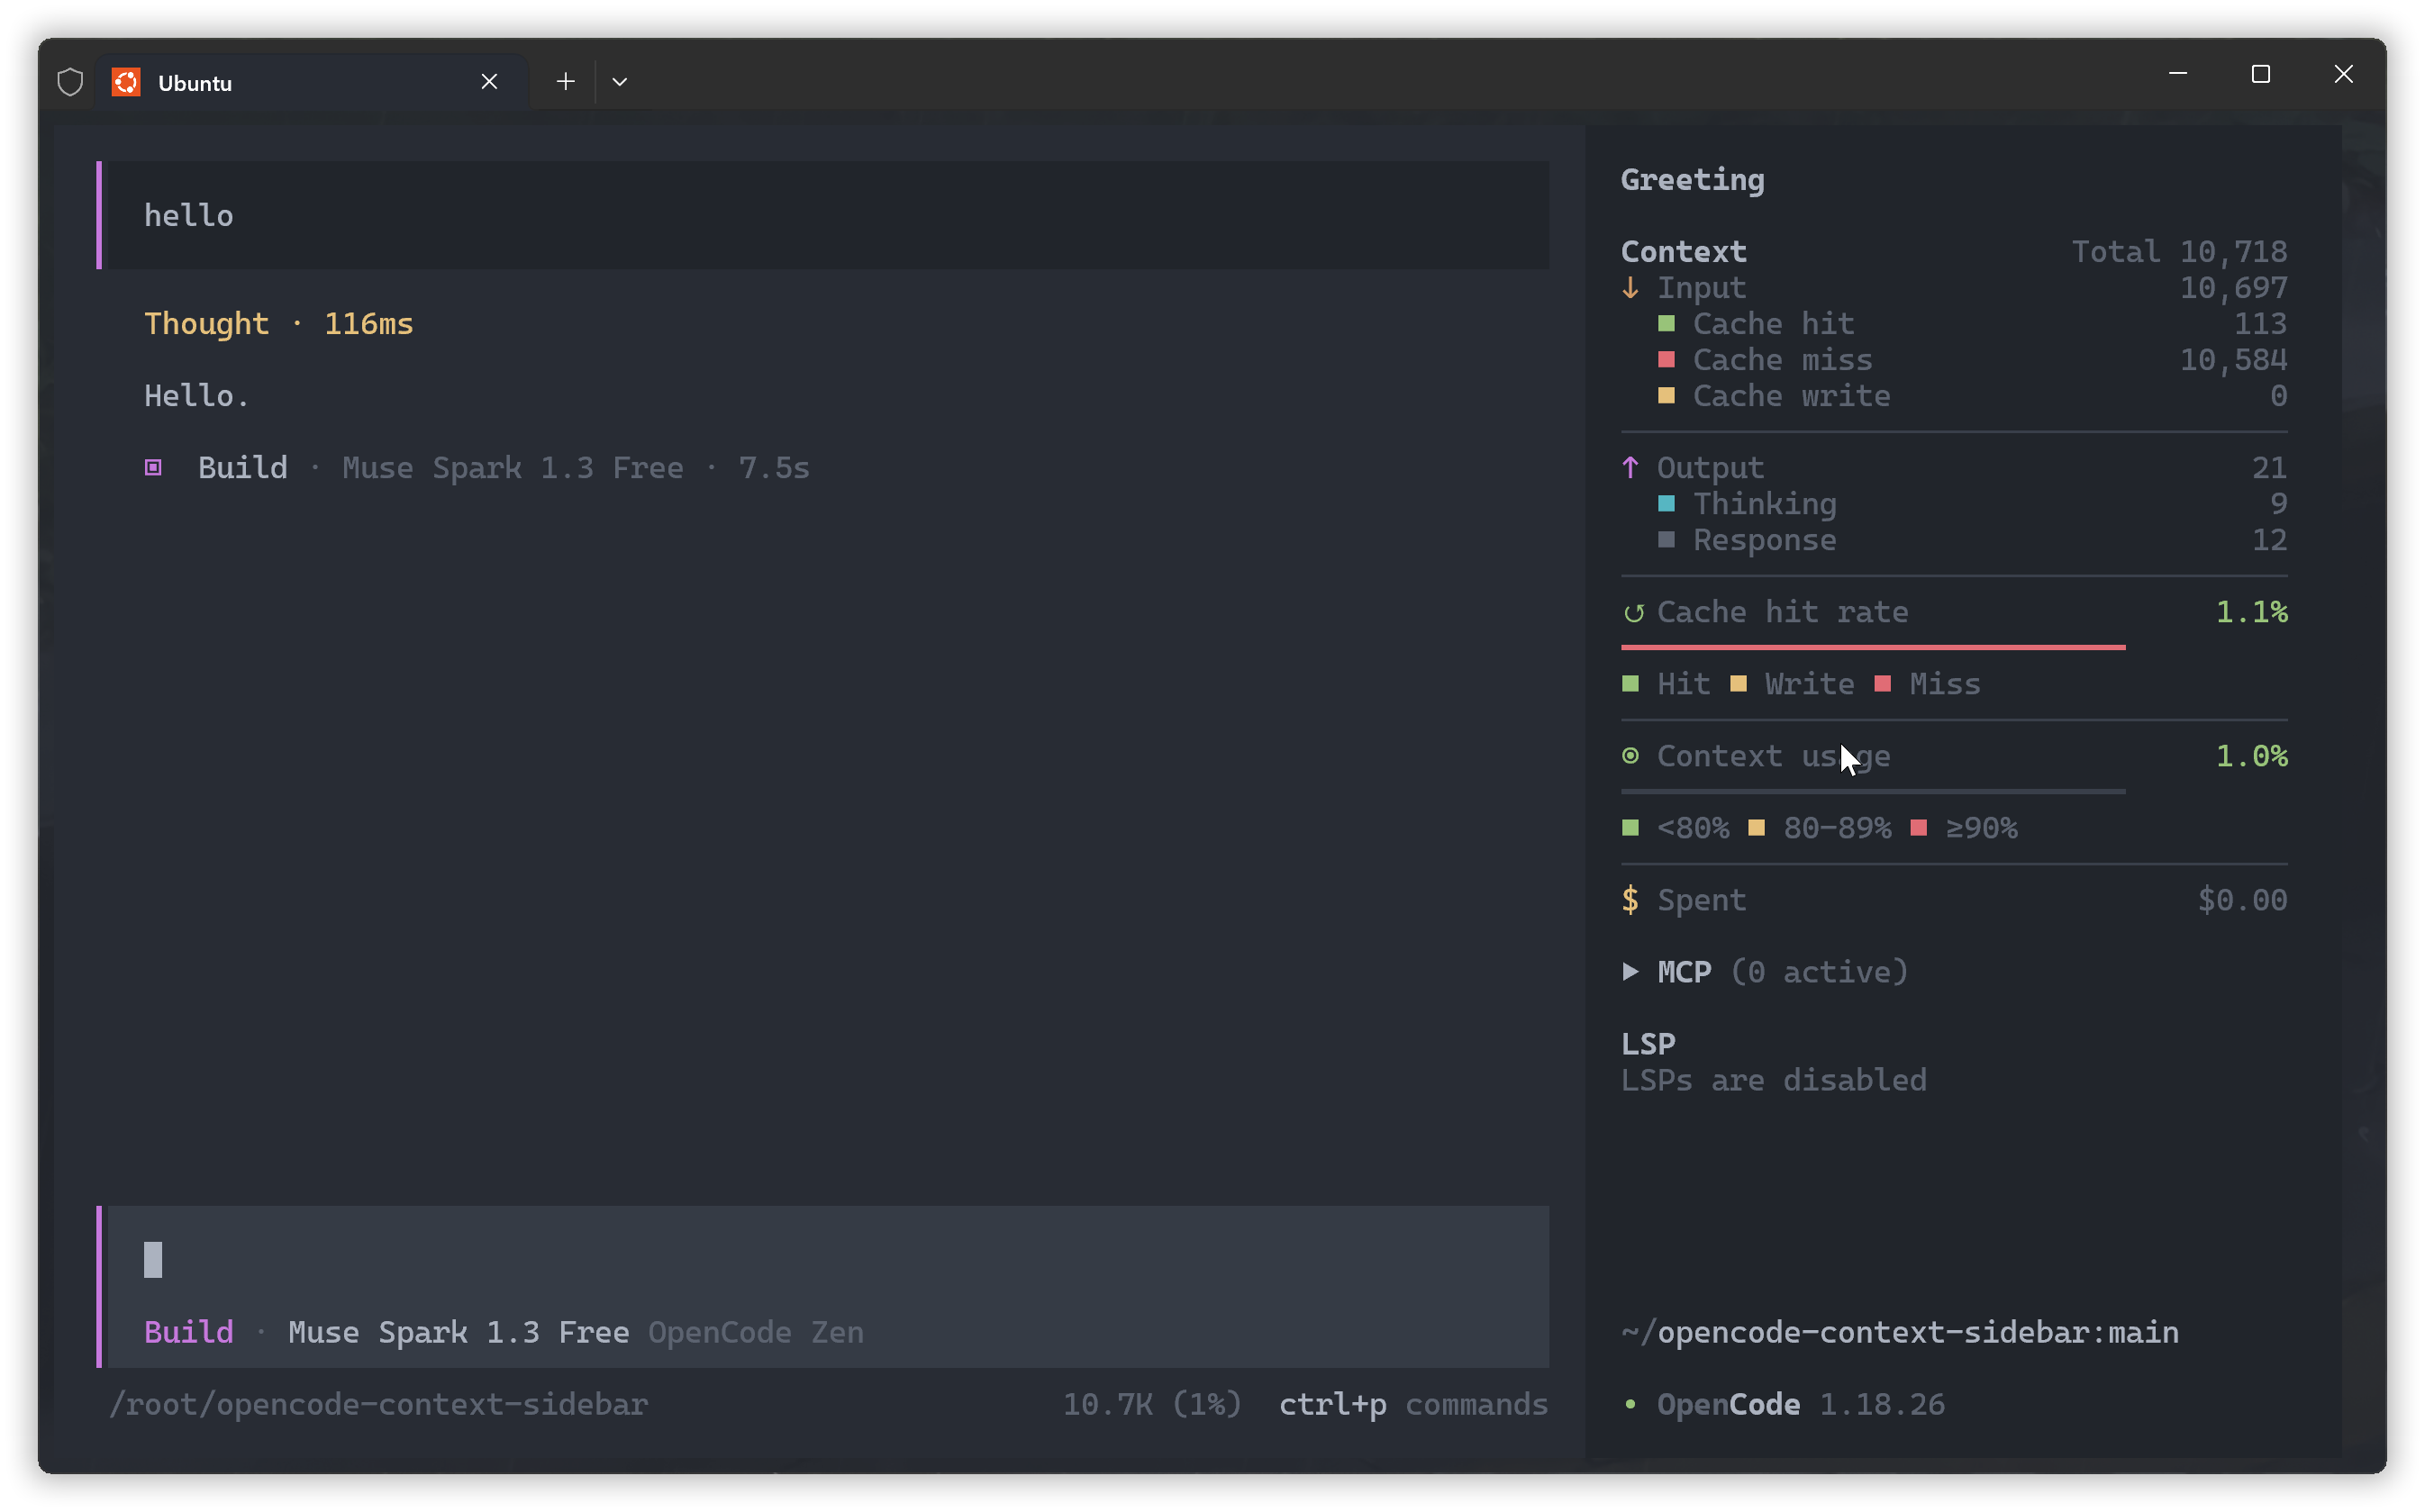Close the Ubuntu tab
The width and height of the screenshot is (2425, 1512).
pos(489,82)
